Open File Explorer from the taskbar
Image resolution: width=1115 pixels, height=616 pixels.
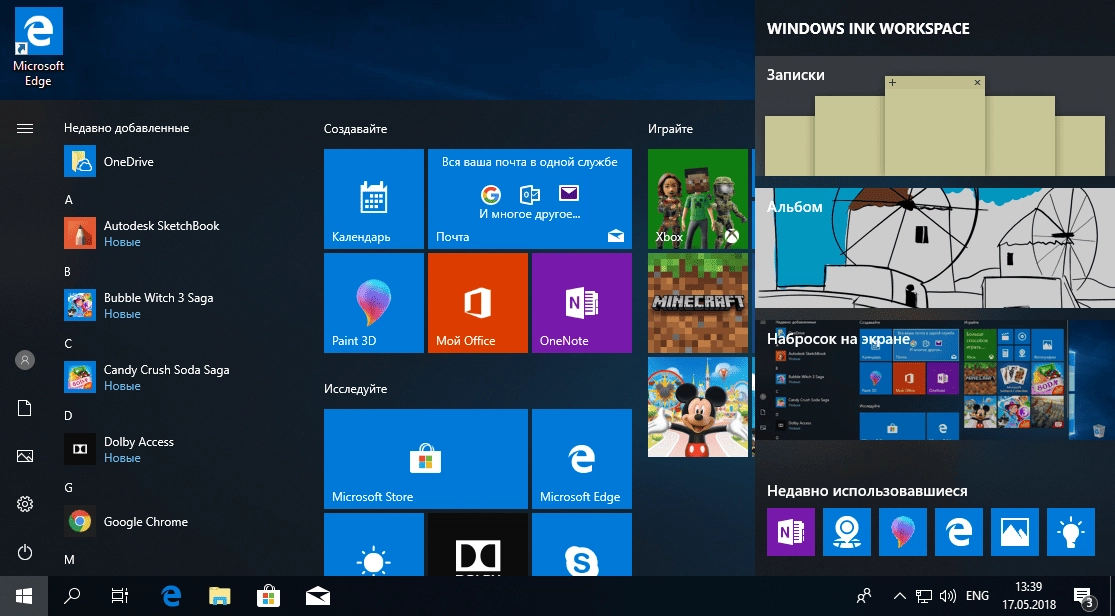(220, 596)
